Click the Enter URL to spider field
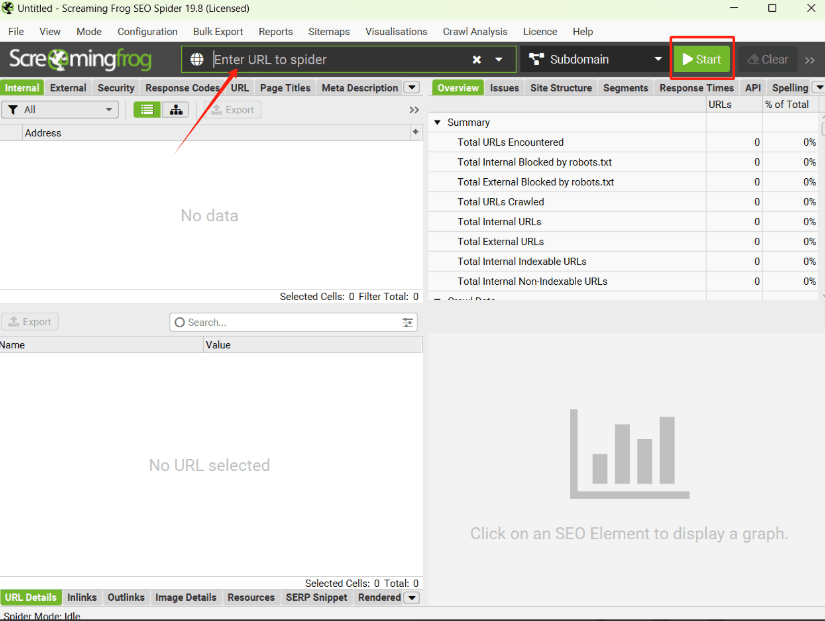This screenshot has height=621, width=825. coord(340,60)
